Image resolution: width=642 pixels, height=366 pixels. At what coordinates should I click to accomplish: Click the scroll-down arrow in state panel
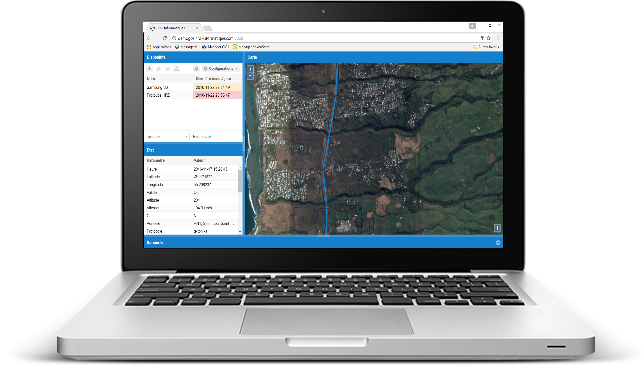[x=240, y=232]
